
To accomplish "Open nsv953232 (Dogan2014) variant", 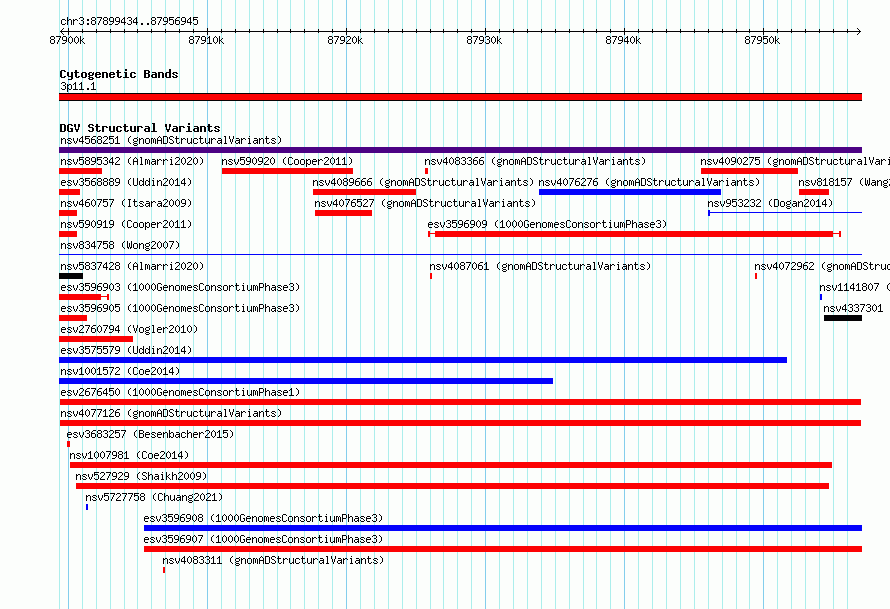I will [770, 203].
